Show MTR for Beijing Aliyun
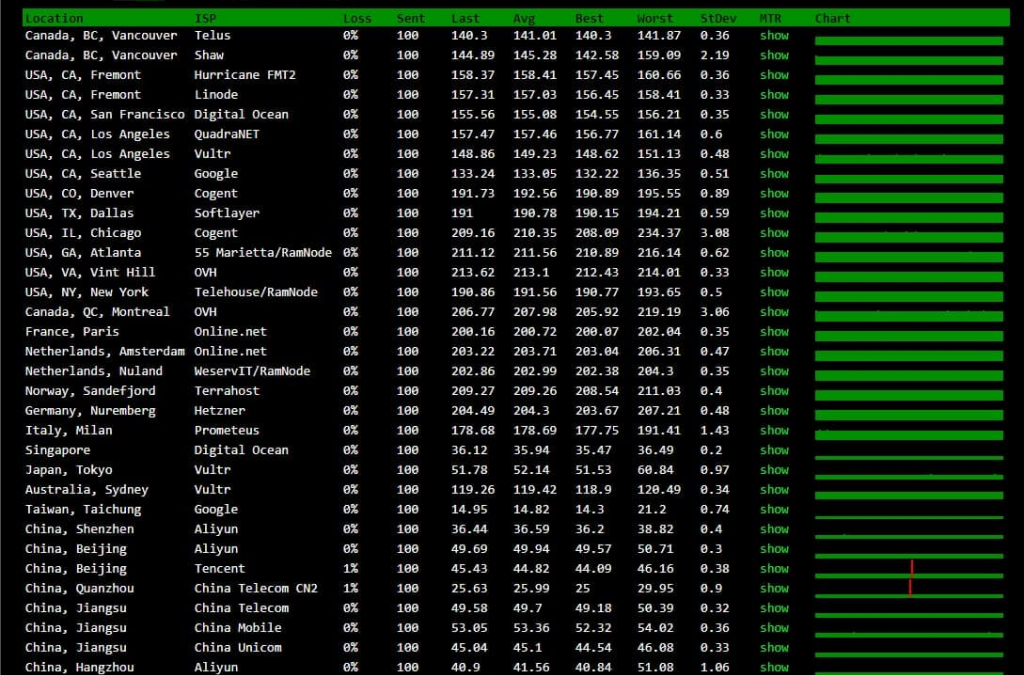1024x675 pixels. [x=774, y=549]
